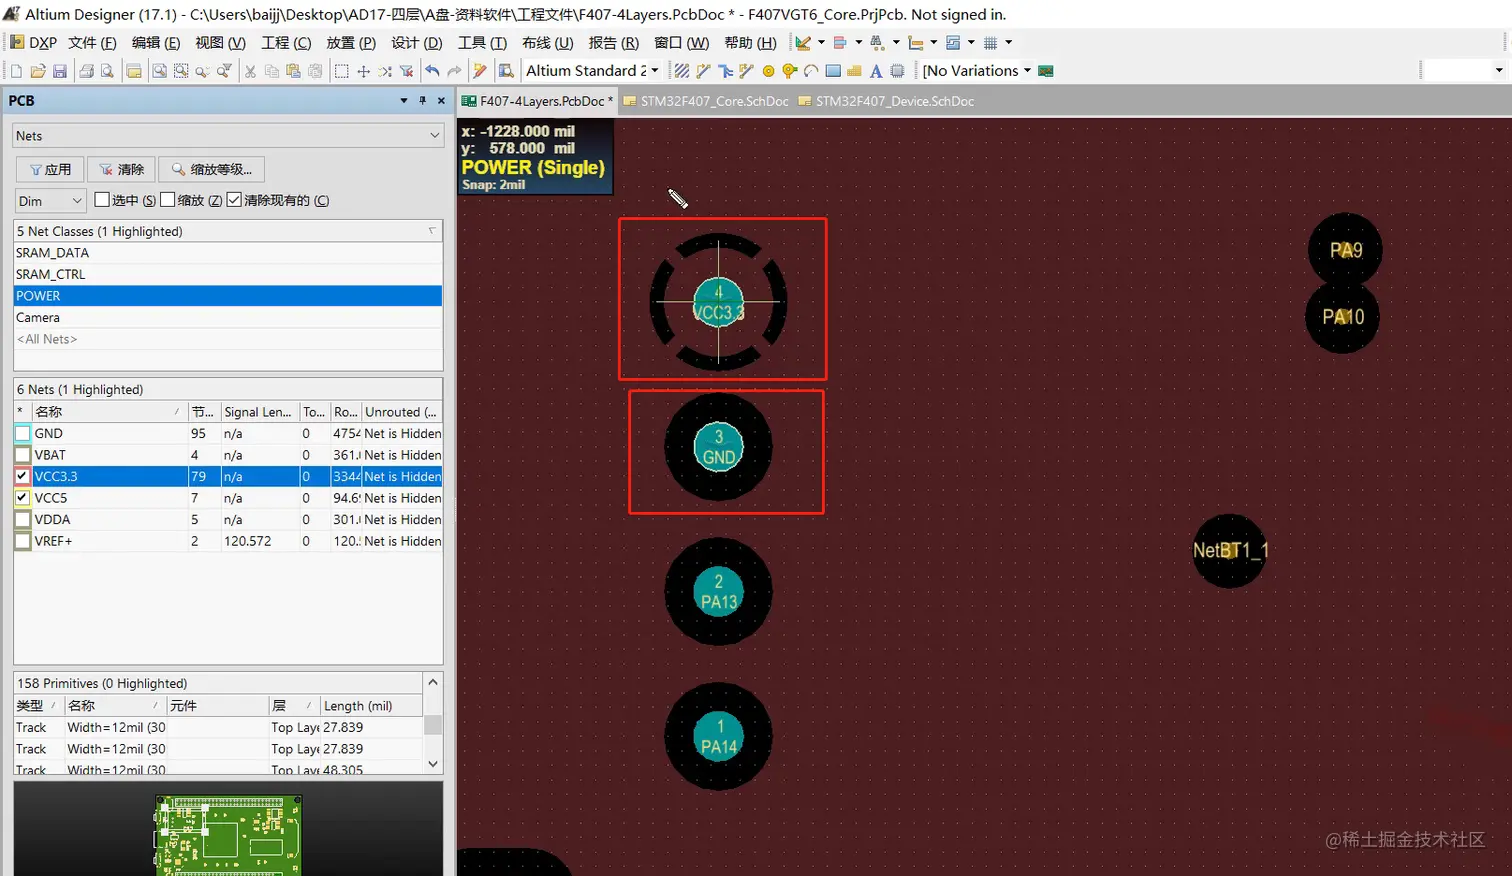Image resolution: width=1512 pixels, height=876 pixels.
Task: Switch to STM32F407_Core.SchDoc tab
Action: (706, 101)
